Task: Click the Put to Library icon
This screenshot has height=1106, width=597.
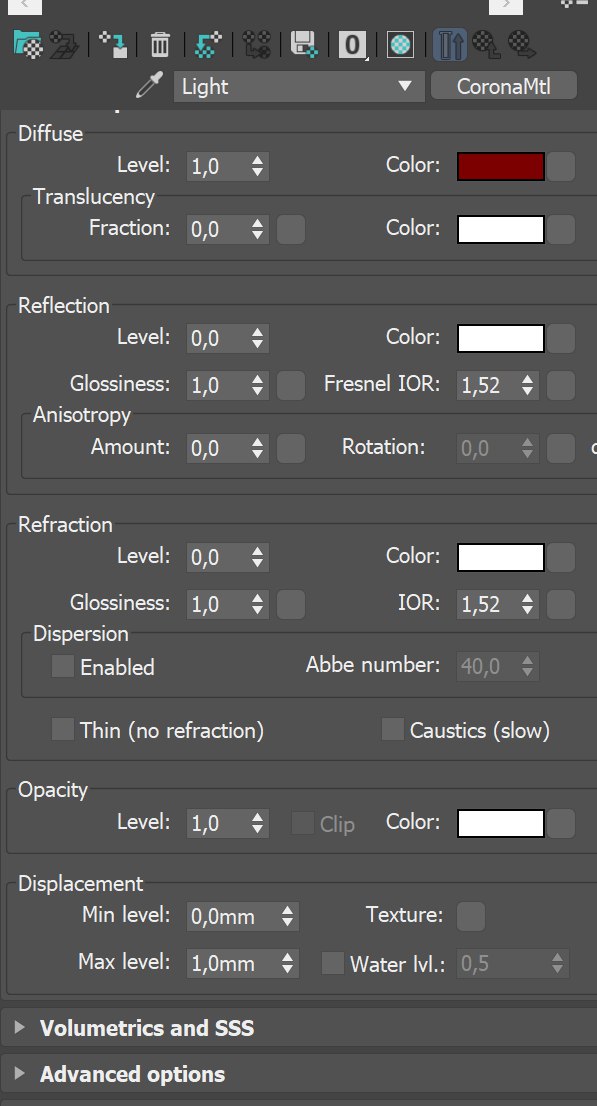Action: [x=305, y=45]
